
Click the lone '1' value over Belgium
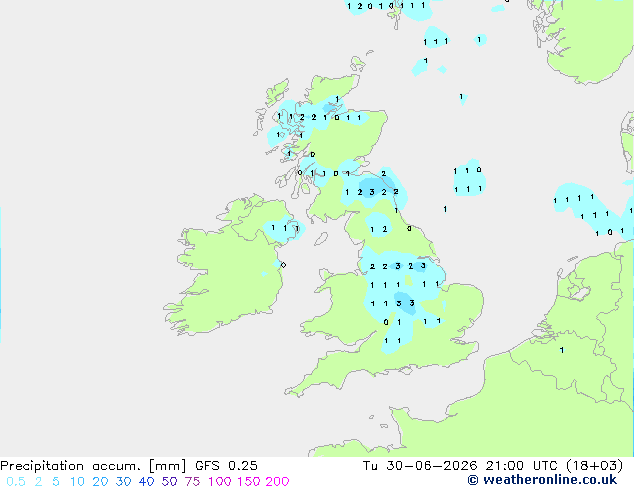coord(562,350)
